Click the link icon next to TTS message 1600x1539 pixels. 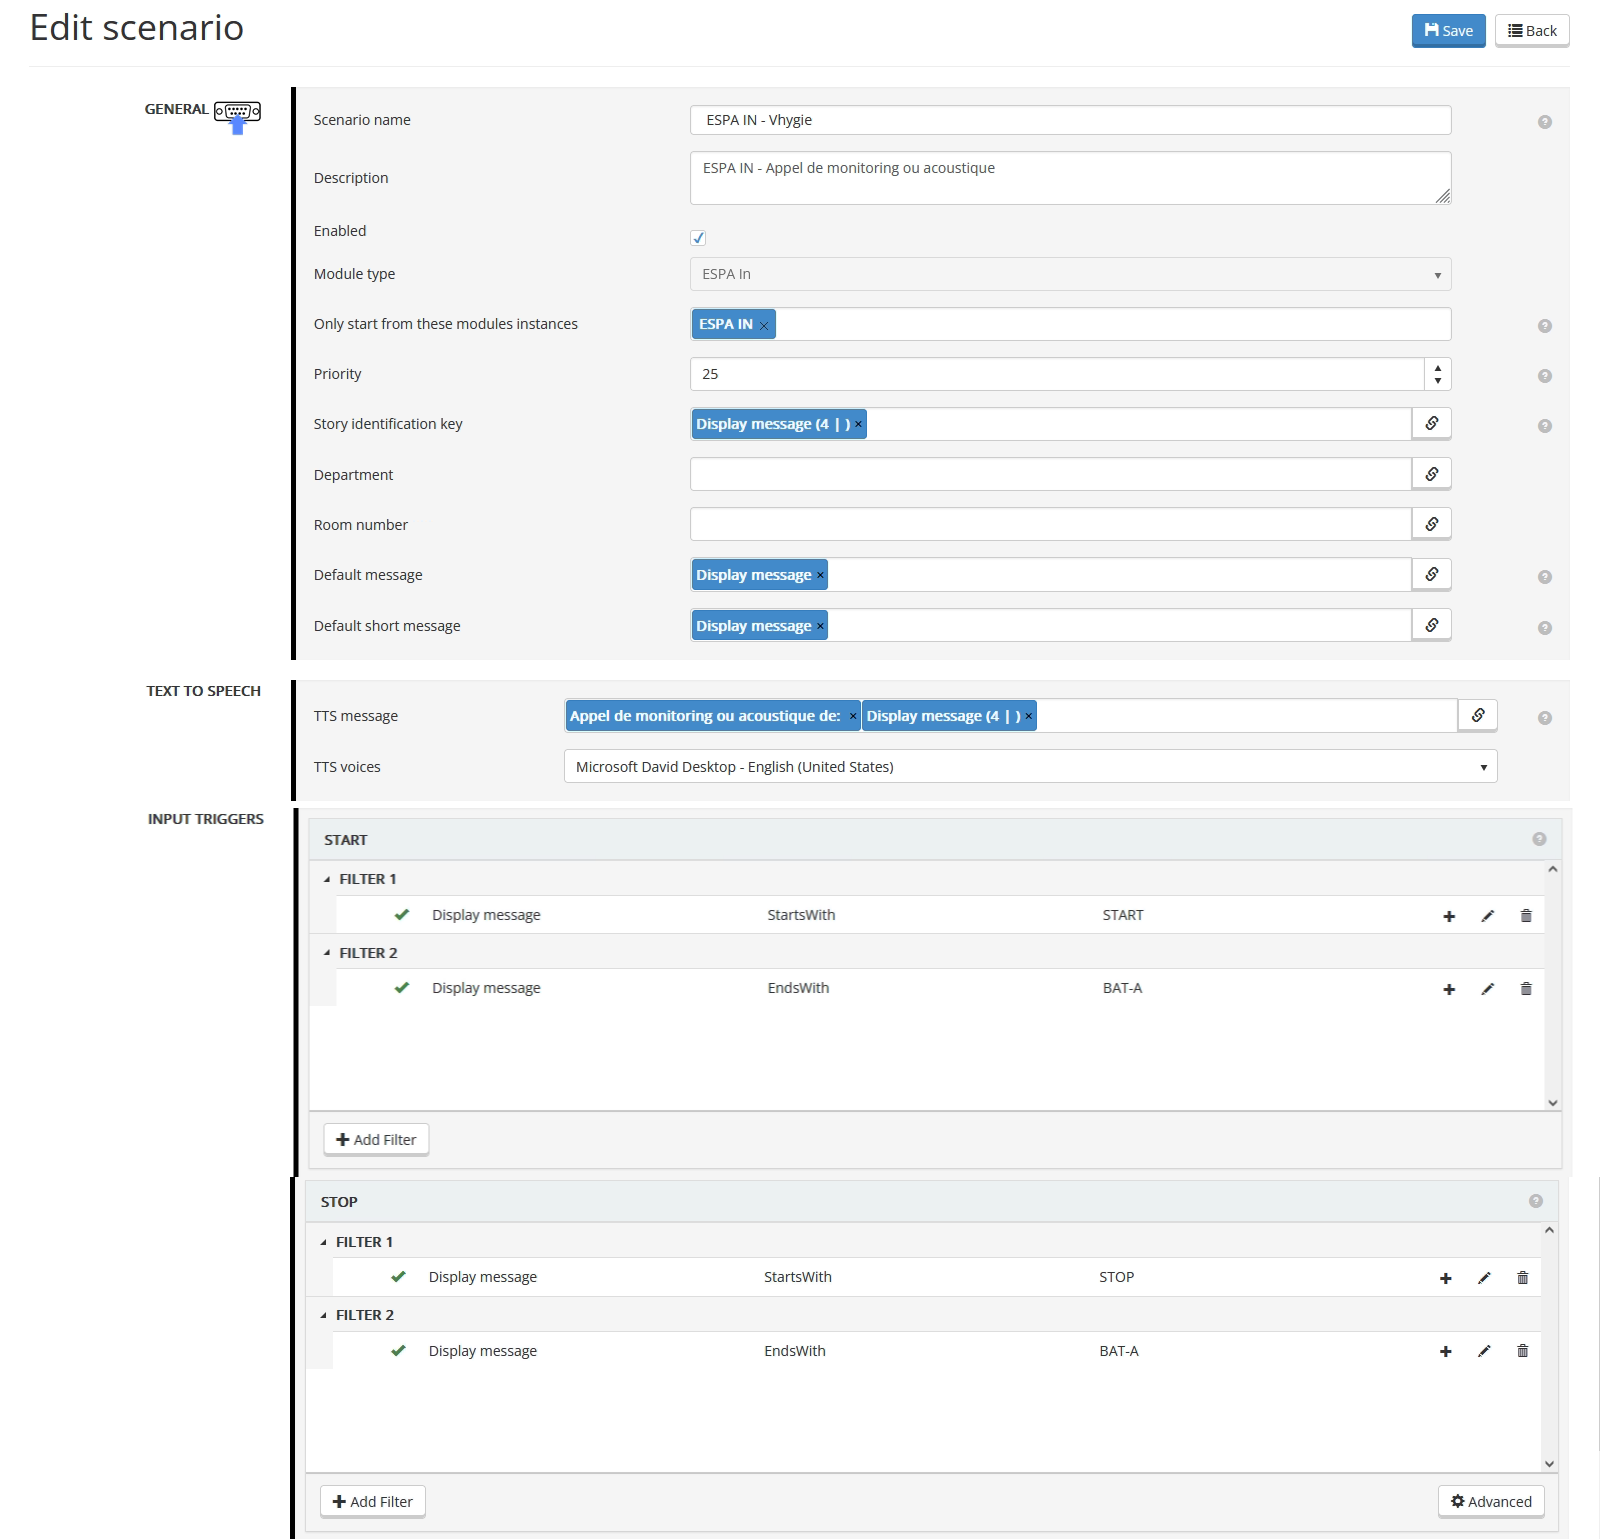click(x=1477, y=715)
